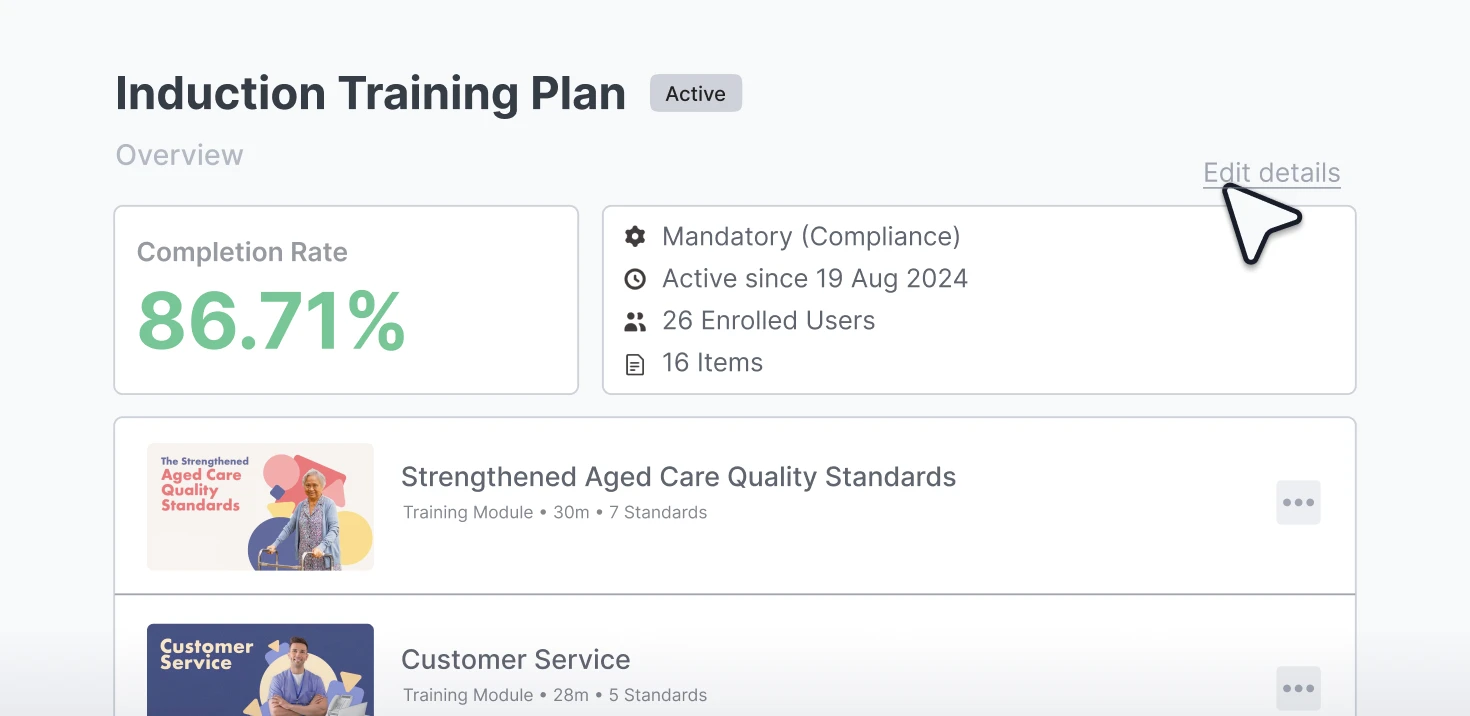This screenshot has width=1470, height=716.
Task: Expand the Strengthened Aged Care Quality Standards module
Action: [x=679, y=477]
